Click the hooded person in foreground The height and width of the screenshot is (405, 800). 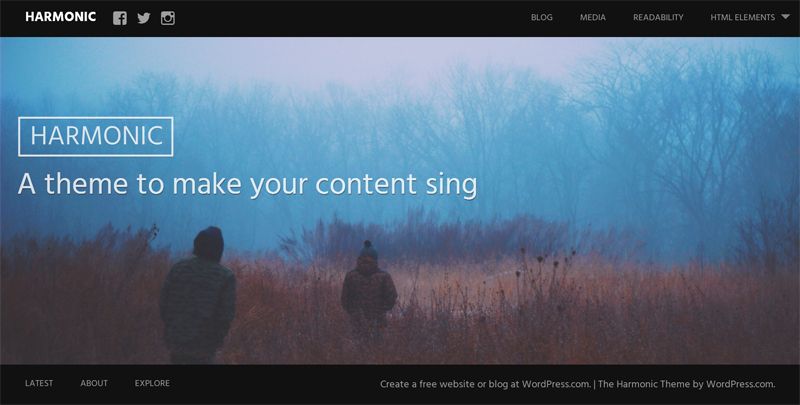pos(198,296)
